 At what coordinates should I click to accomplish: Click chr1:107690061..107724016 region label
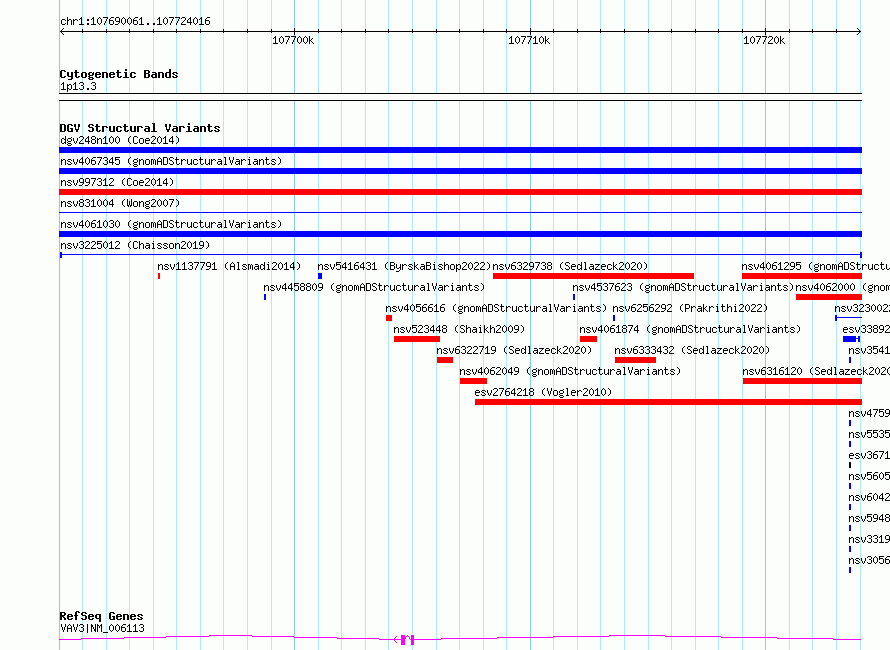click(135, 22)
